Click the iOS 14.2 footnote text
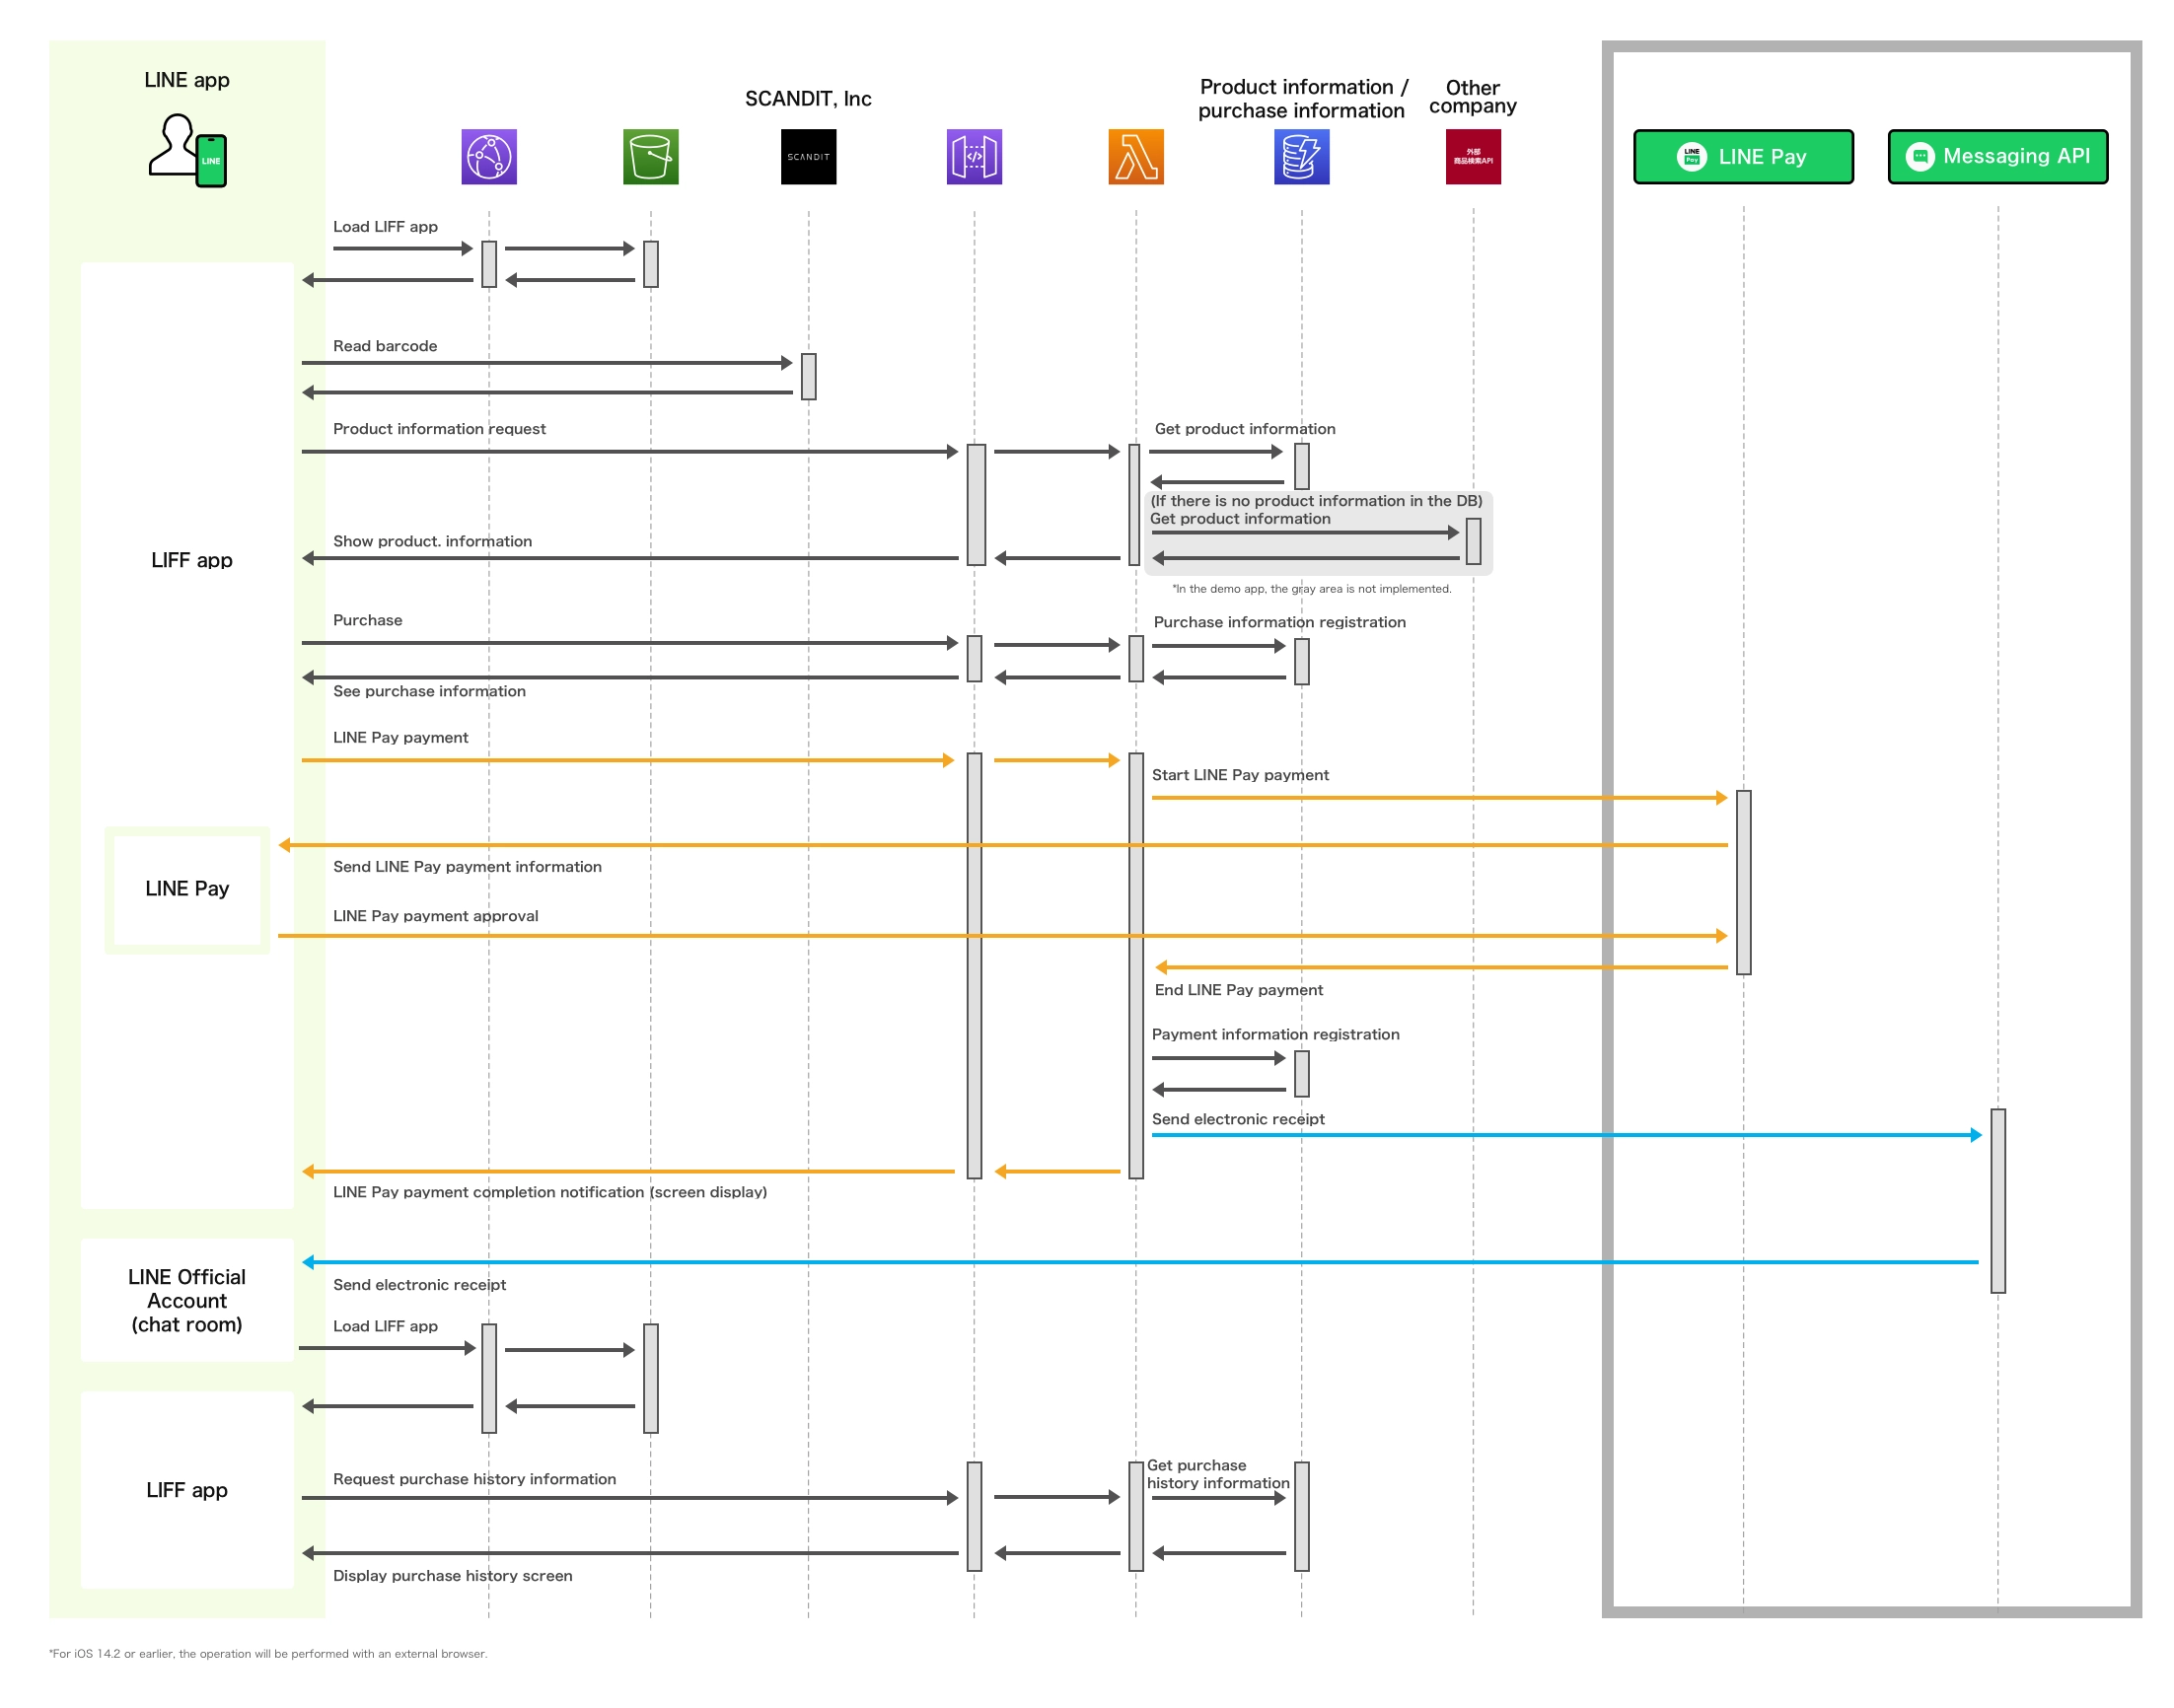Screen dimensions: 2174x1708 click(268, 1654)
